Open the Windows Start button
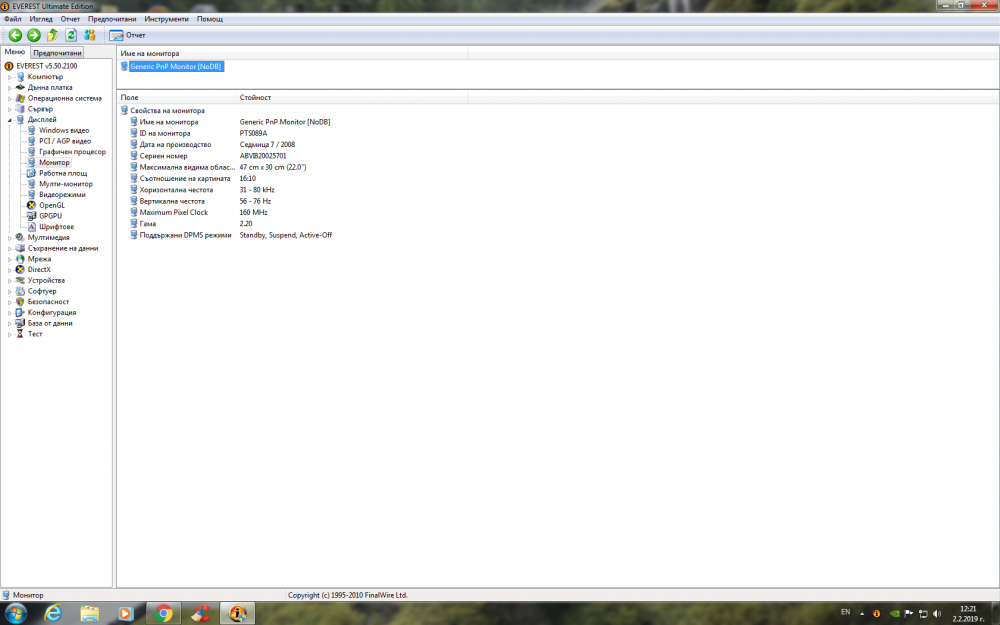Screen dimensions: 1000x625 (14, 614)
